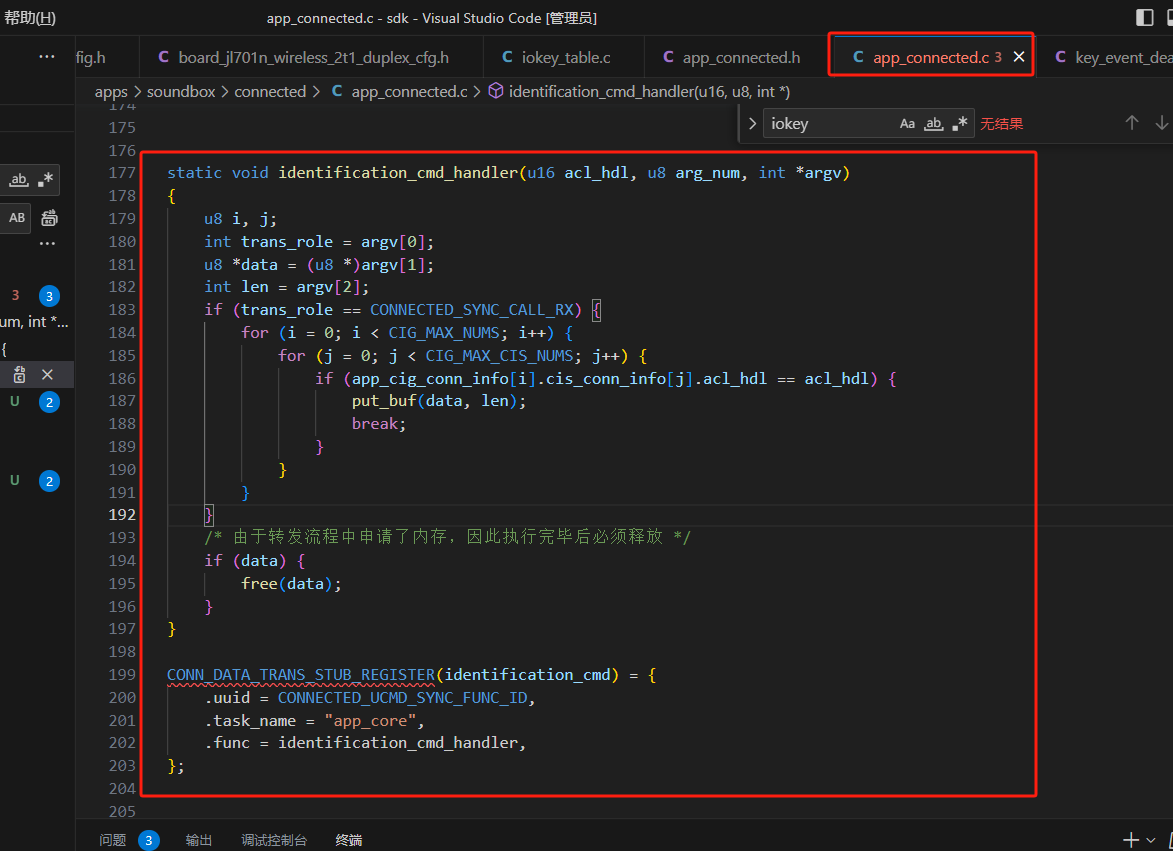Expand the replace toggle chevron in find widget
The height and width of the screenshot is (851, 1173).
tap(752, 123)
